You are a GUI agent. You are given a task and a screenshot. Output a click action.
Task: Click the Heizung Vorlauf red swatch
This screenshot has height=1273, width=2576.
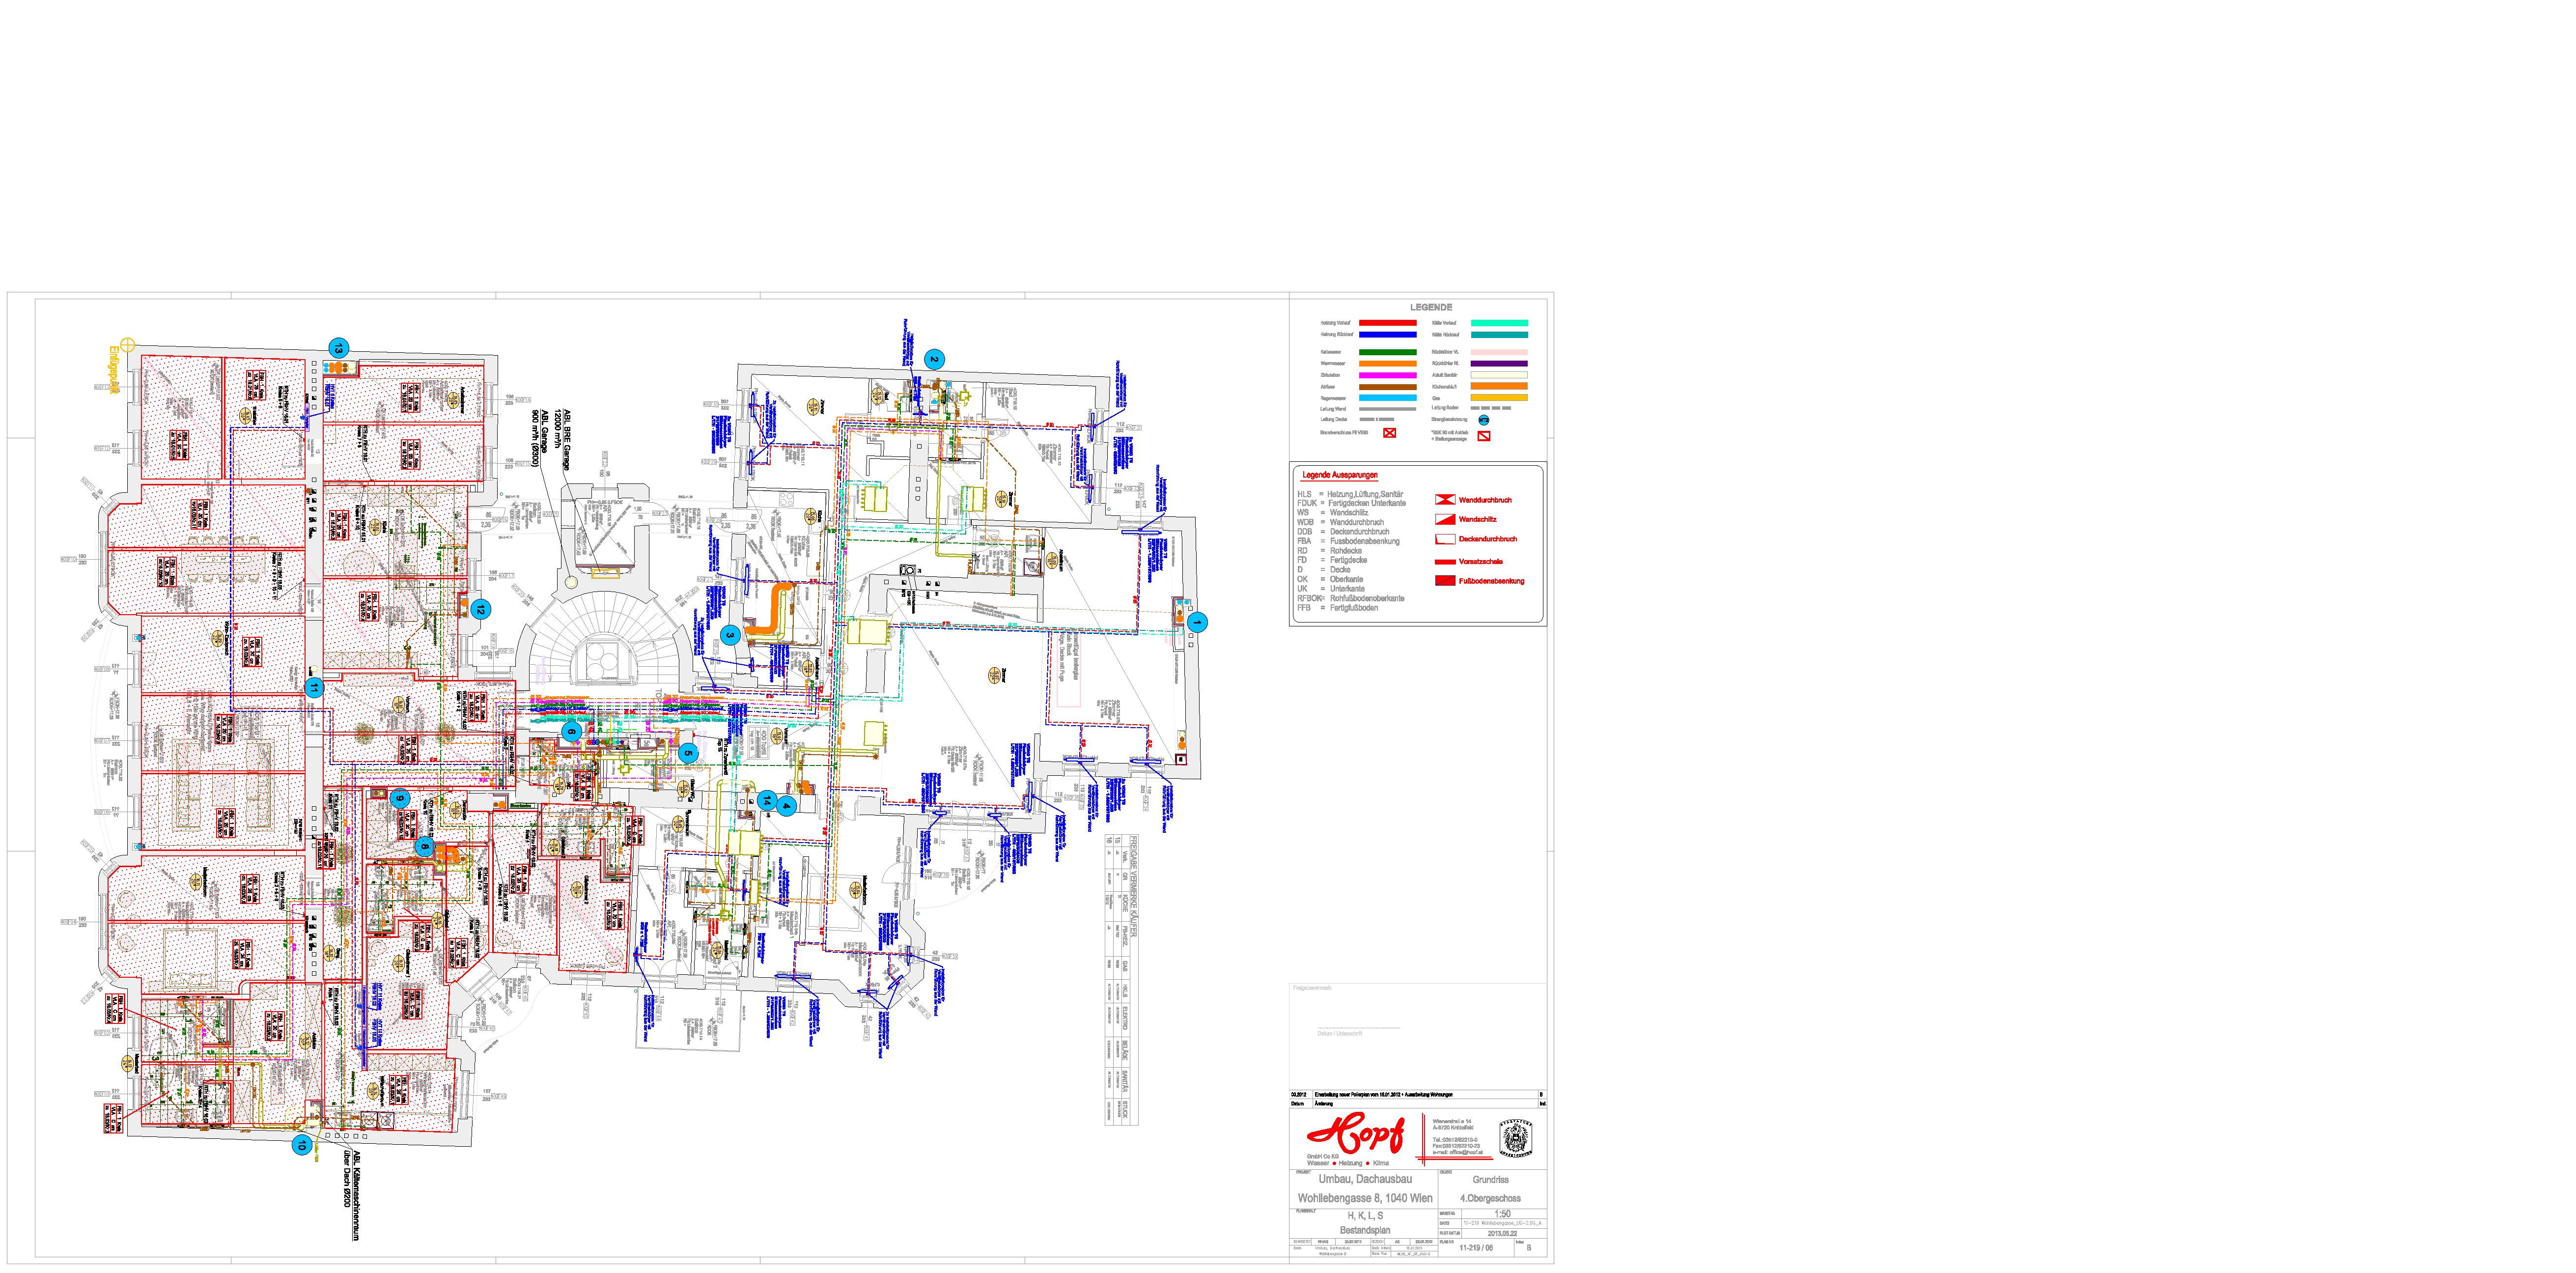1387,323
